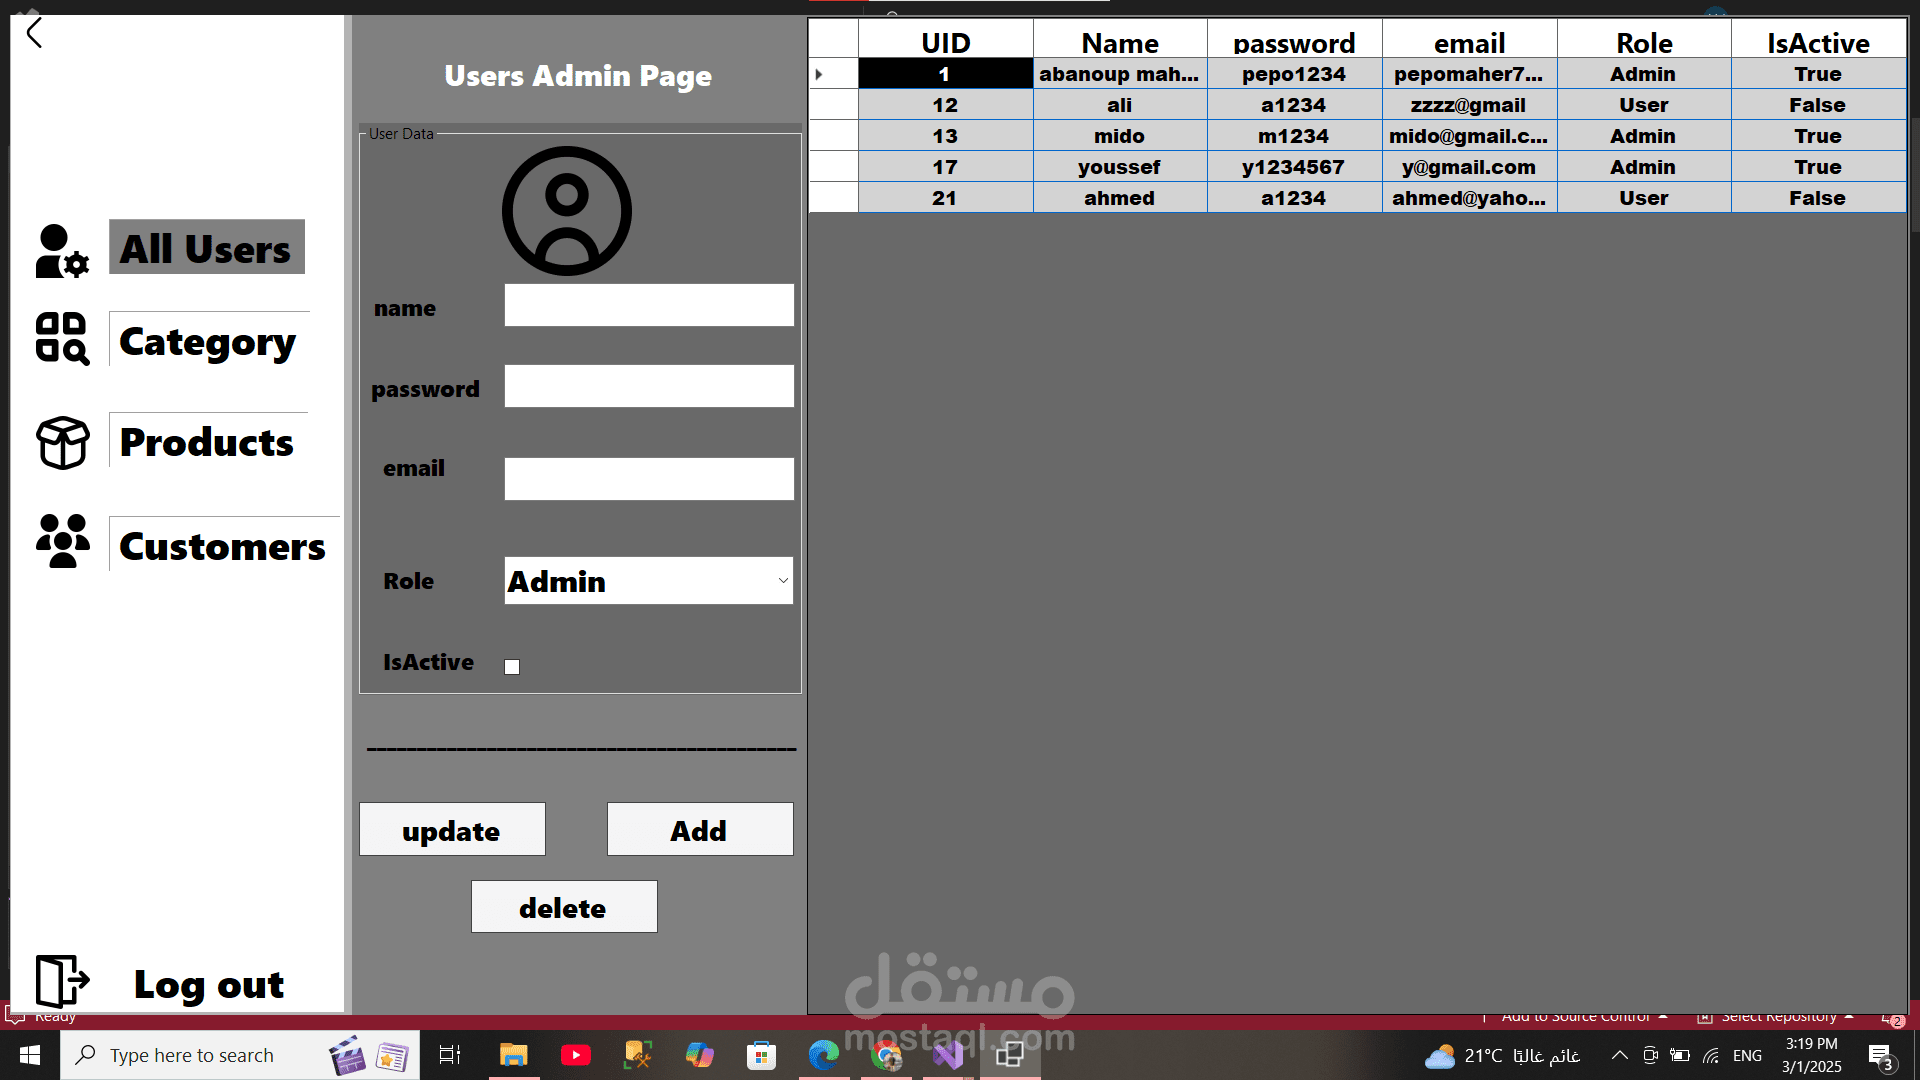Open YouTube from the taskbar
The image size is (1920, 1080).
pyautogui.click(x=576, y=1055)
